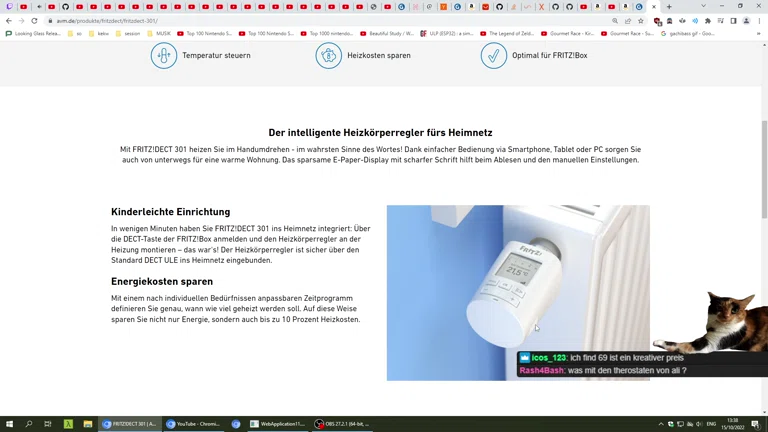This screenshot has height=432, width=768.
Task: Open Beautiful Study bookmark
Action: click(x=387, y=34)
